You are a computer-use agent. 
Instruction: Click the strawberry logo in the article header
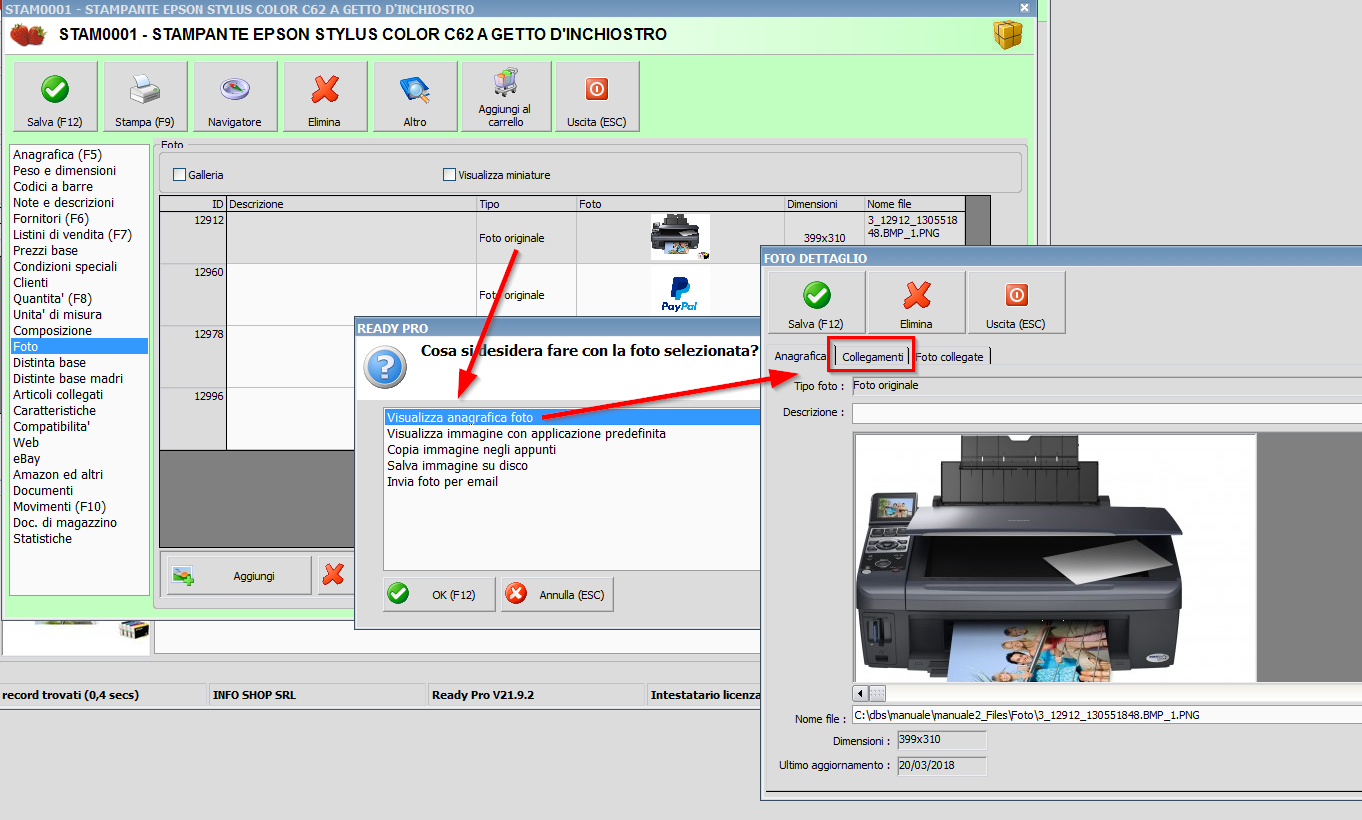(28, 35)
